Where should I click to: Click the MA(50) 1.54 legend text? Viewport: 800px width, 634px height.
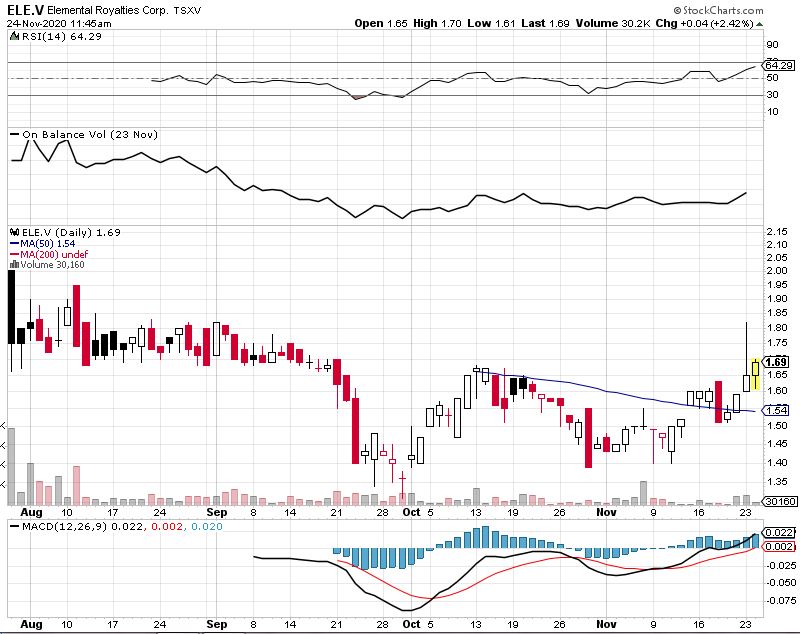[47, 244]
